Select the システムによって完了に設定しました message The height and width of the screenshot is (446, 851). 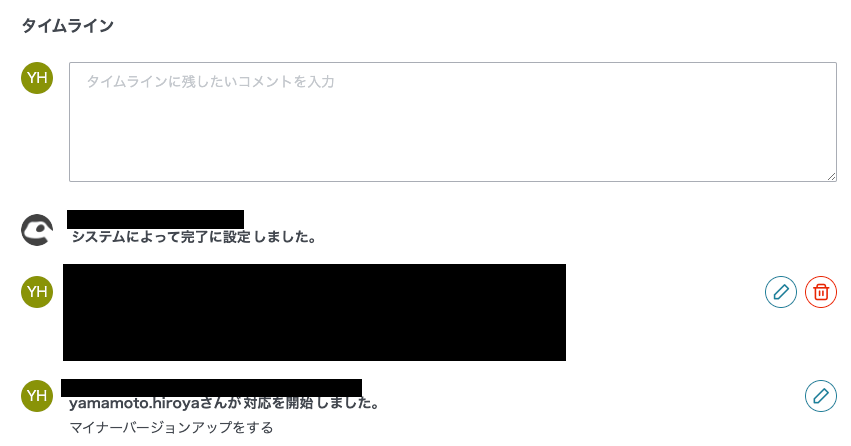[x=194, y=237]
